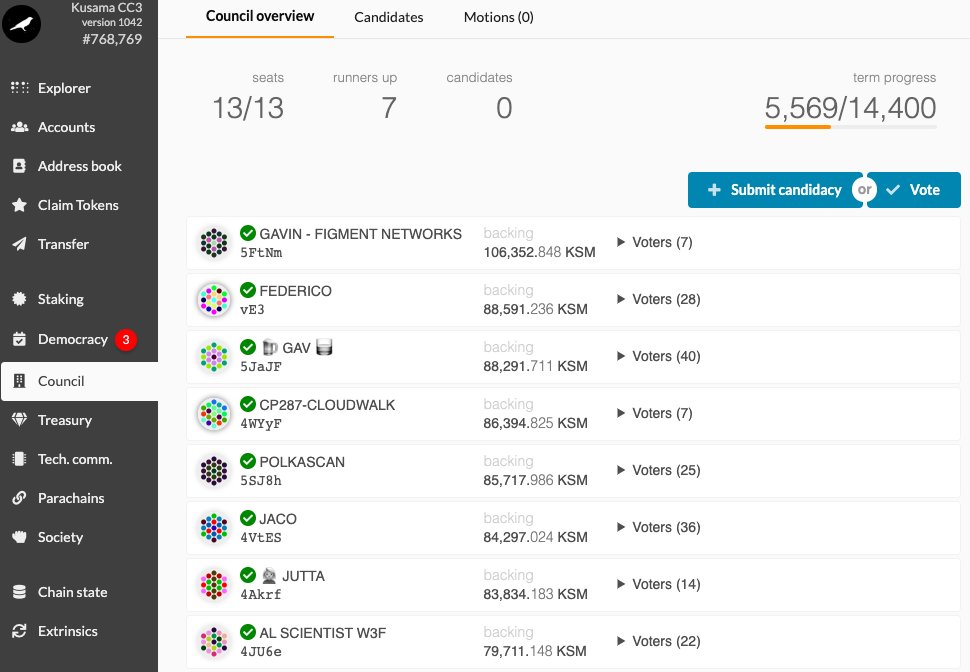Screen dimensions: 970x672
Task: Click address 4VtES under JACO
Action: [x=261, y=537]
